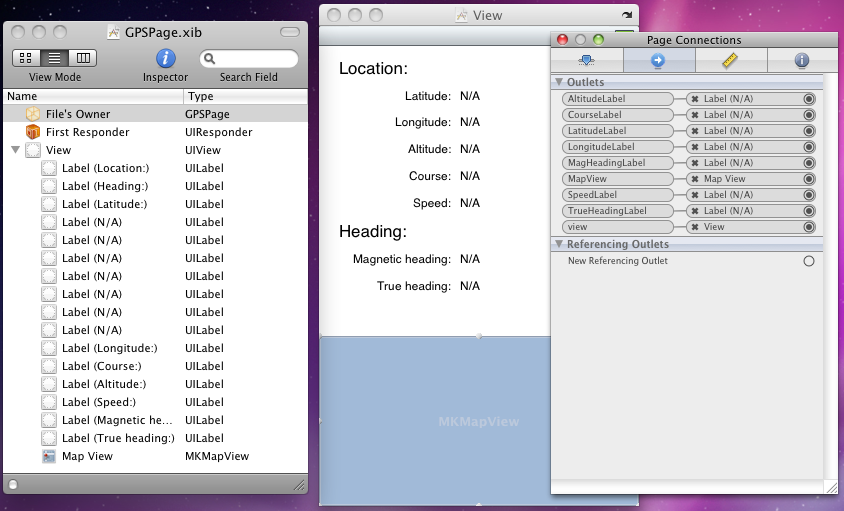Click the LatitudeLabel connection circle
This screenshot has width=844, height=511.
809,131
